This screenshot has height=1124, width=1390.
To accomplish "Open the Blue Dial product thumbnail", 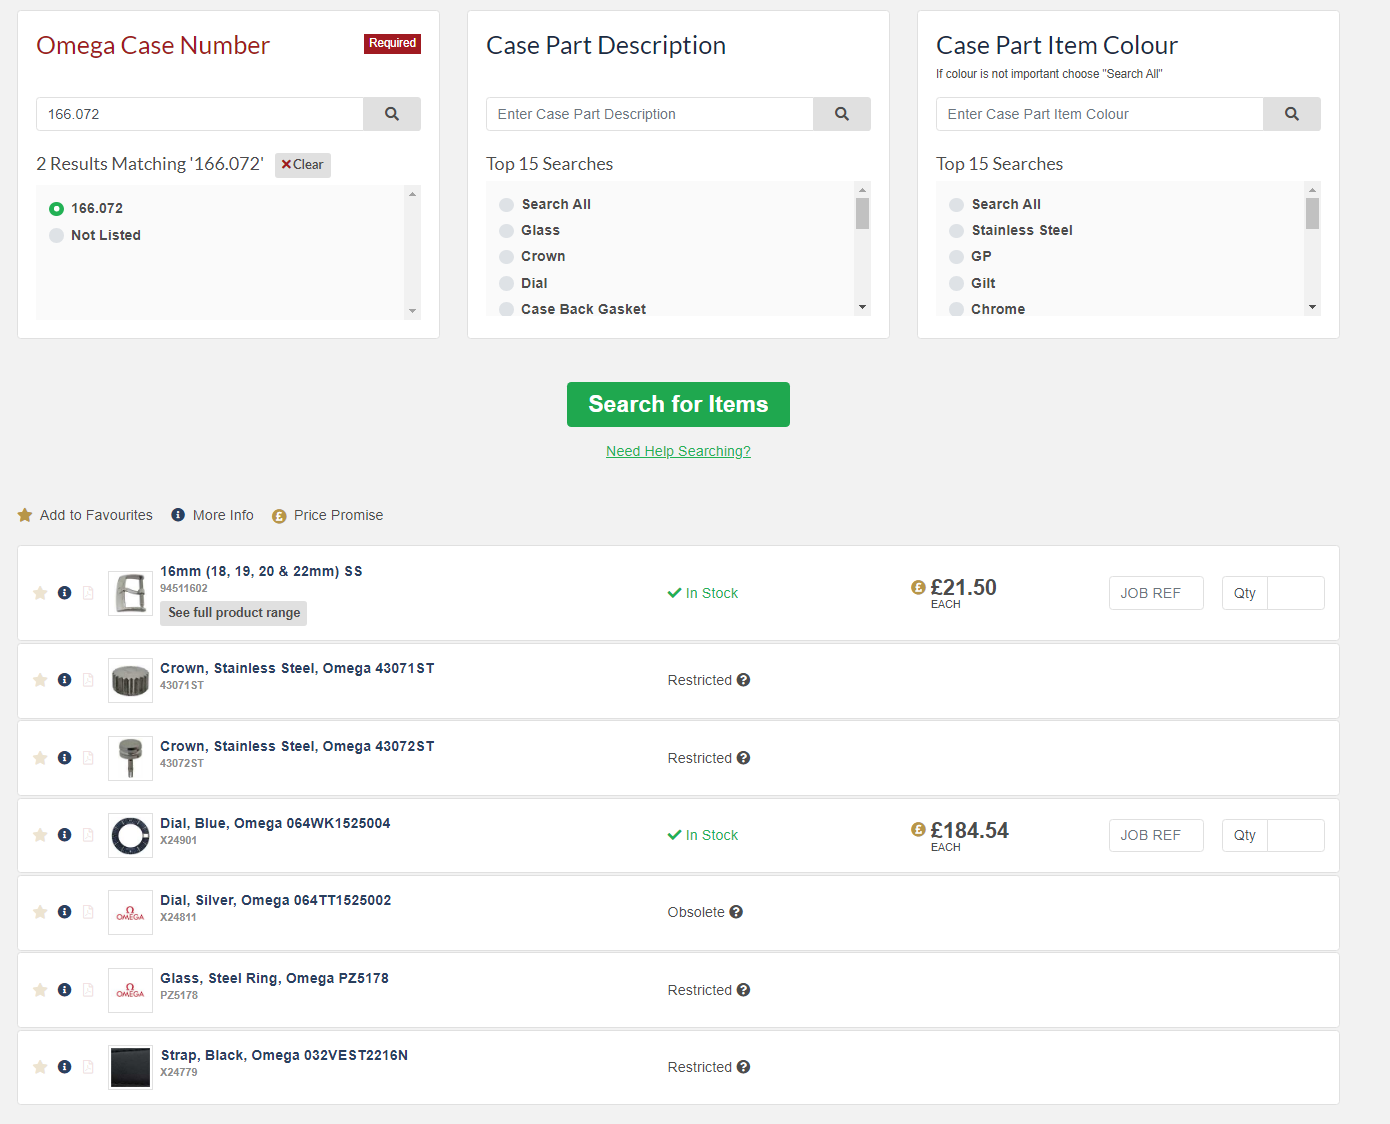I will point(130,835).
